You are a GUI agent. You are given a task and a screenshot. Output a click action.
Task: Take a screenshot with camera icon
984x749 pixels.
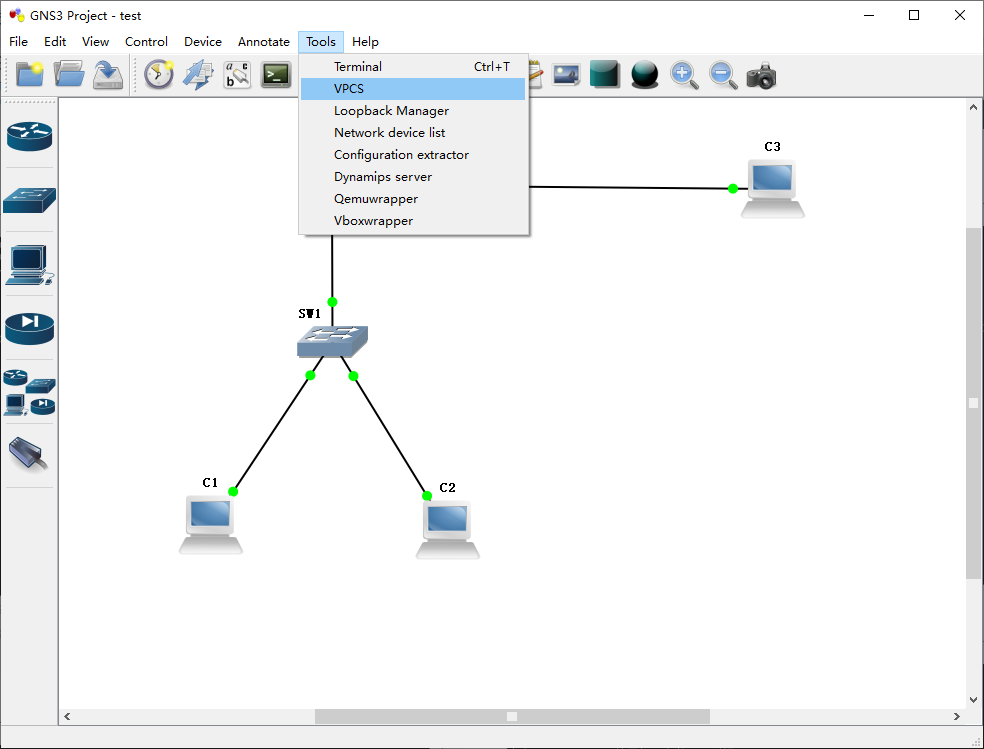tap(761, 76)
